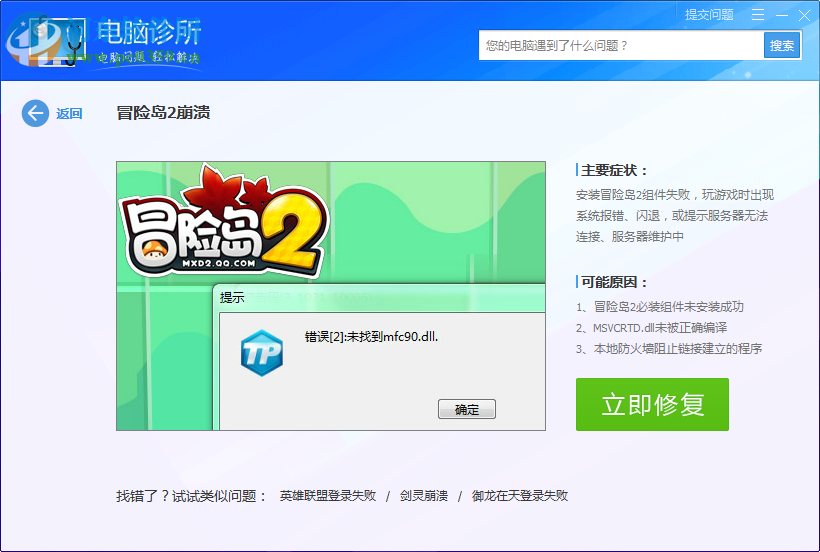Focus the problem search input field
Viewport: 820px width, 552px height.
(620, 46)
